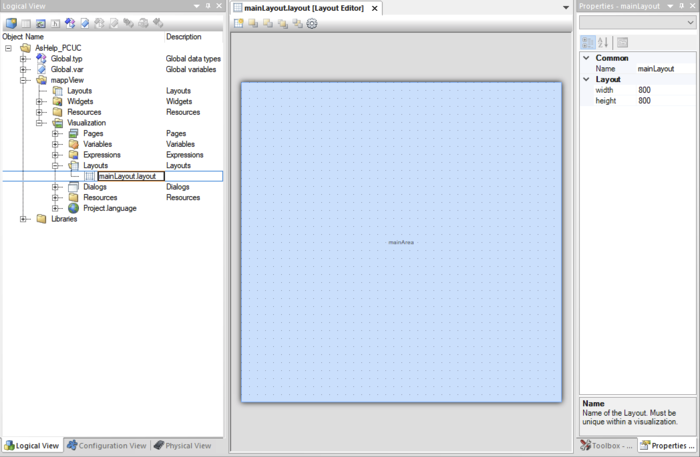
Task: Switch to the Logical View tab
Action: pyautogui.click(x=32, y=445)
